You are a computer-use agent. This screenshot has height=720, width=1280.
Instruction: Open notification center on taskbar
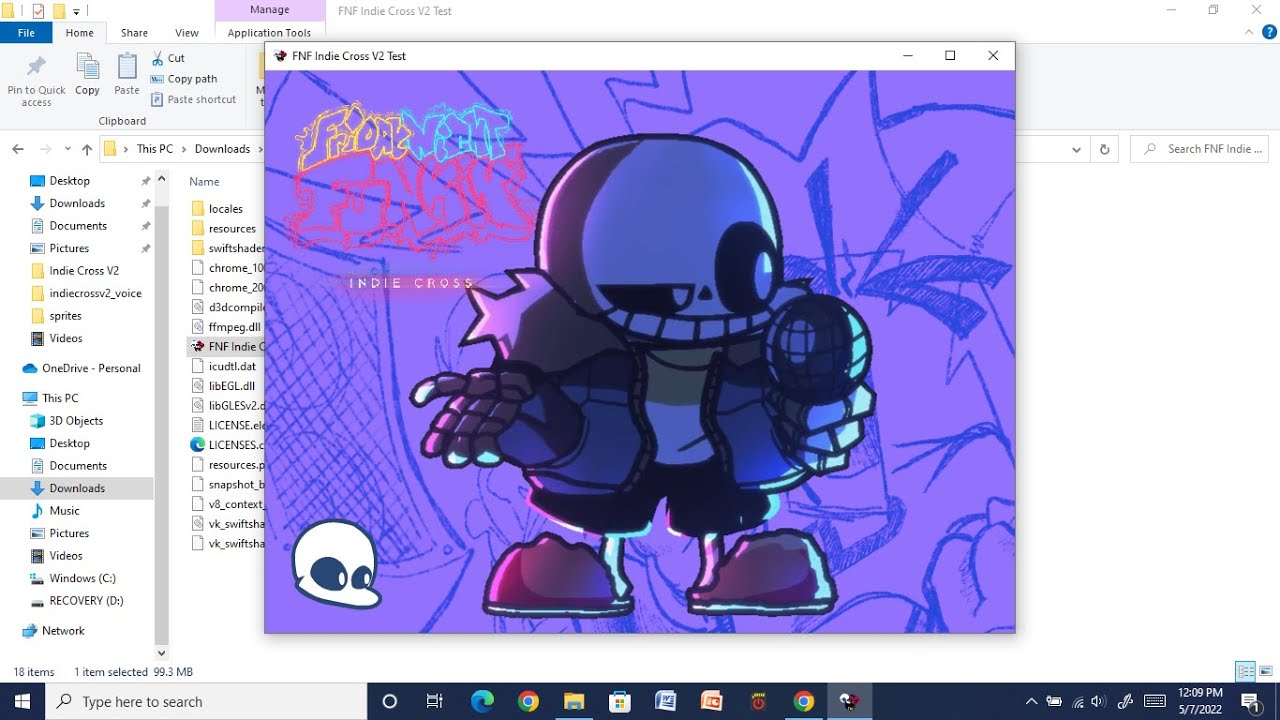(x=1250, y=701)
